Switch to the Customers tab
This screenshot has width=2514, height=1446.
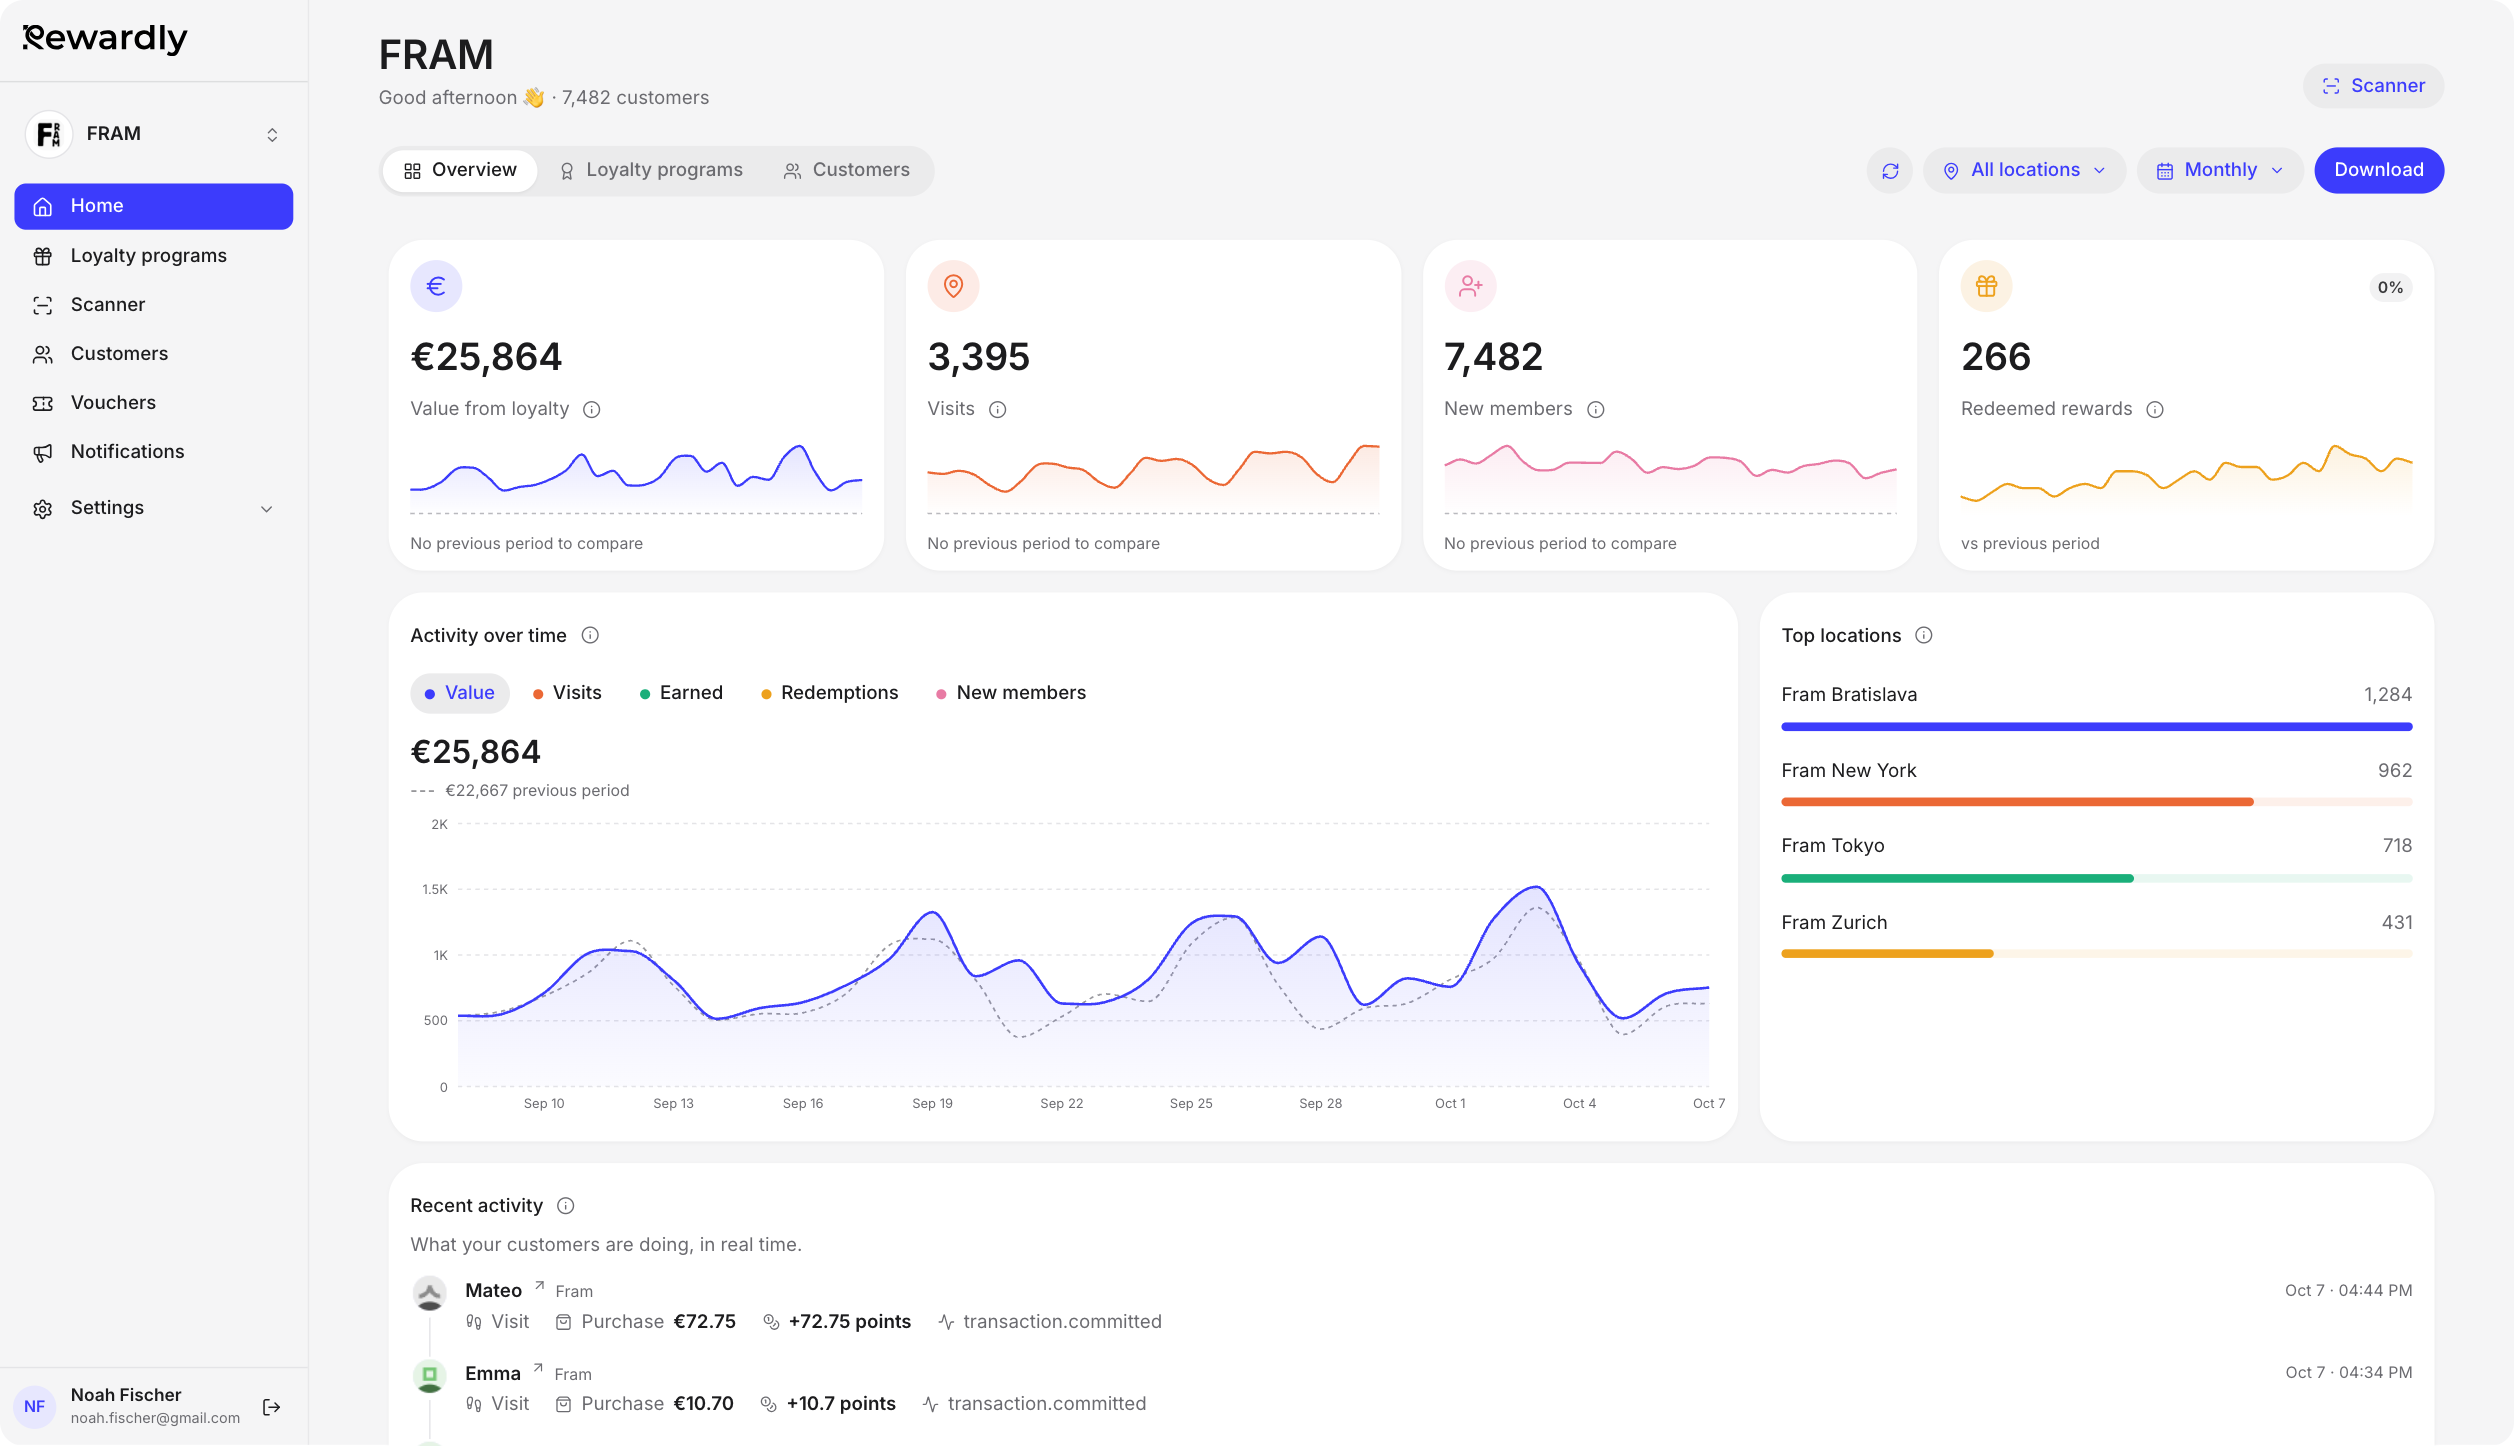tap(847, 171)
